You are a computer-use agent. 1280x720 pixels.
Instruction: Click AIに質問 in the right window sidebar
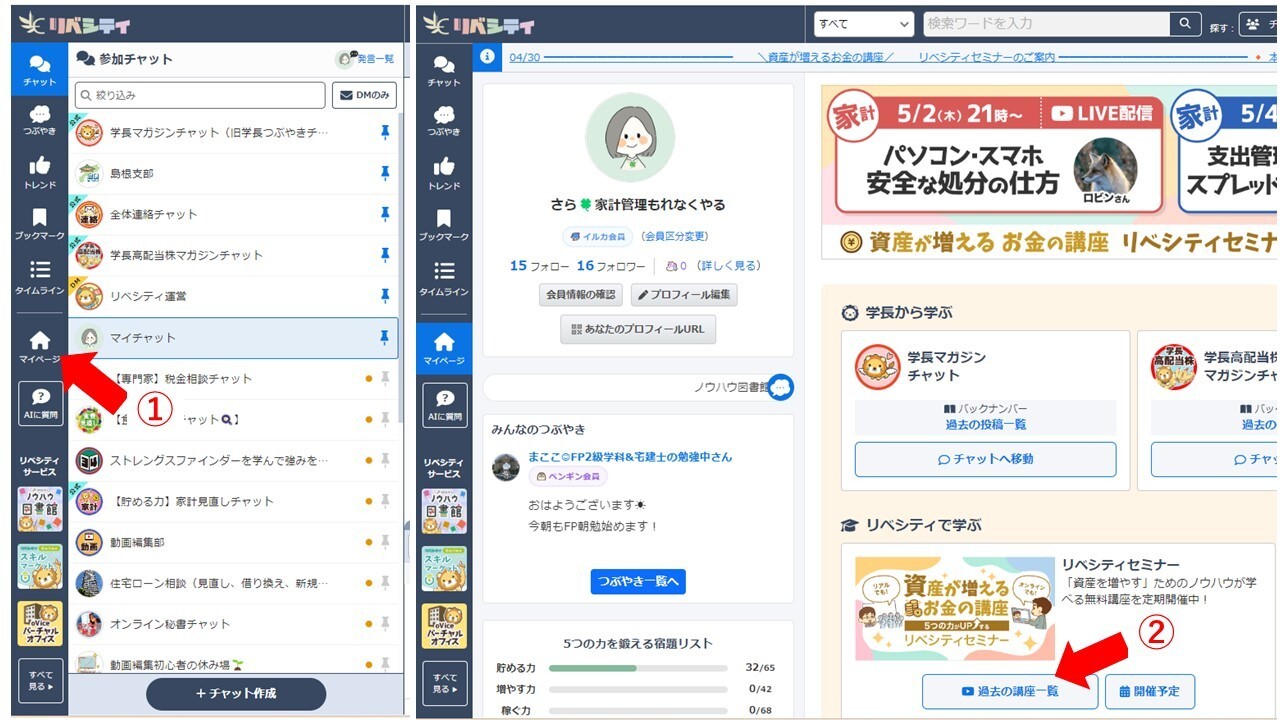444,404
